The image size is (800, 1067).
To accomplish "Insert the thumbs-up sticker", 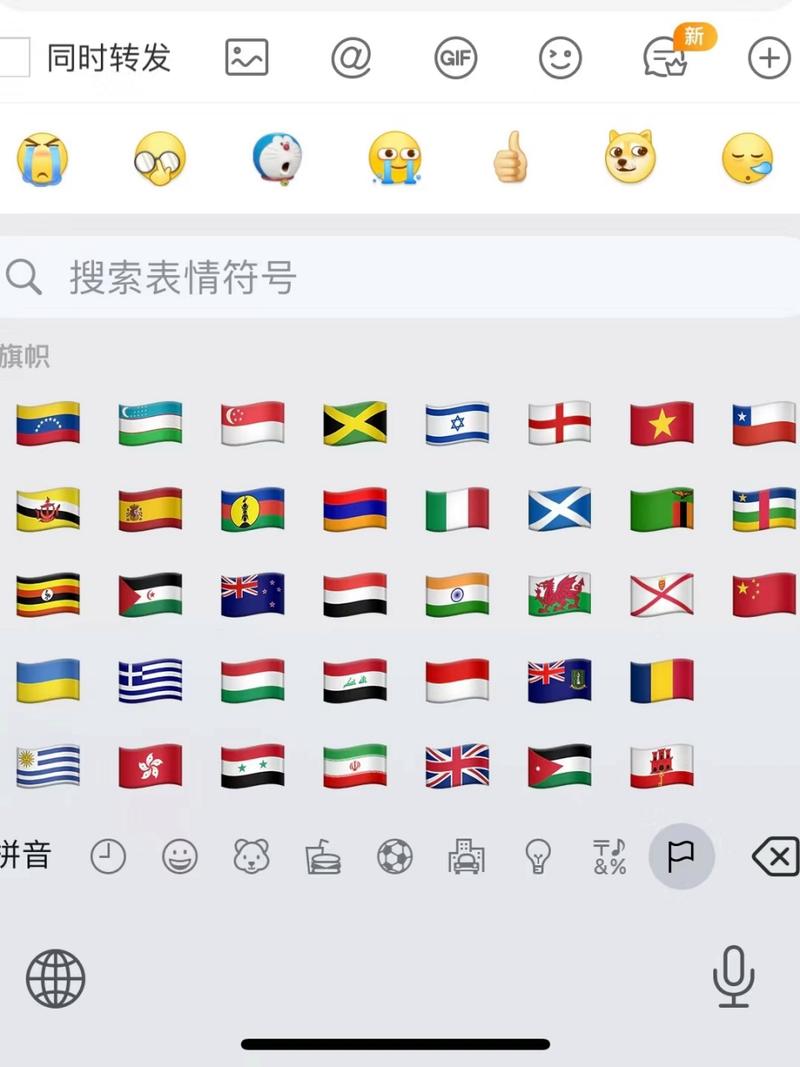I will point(511,158).
